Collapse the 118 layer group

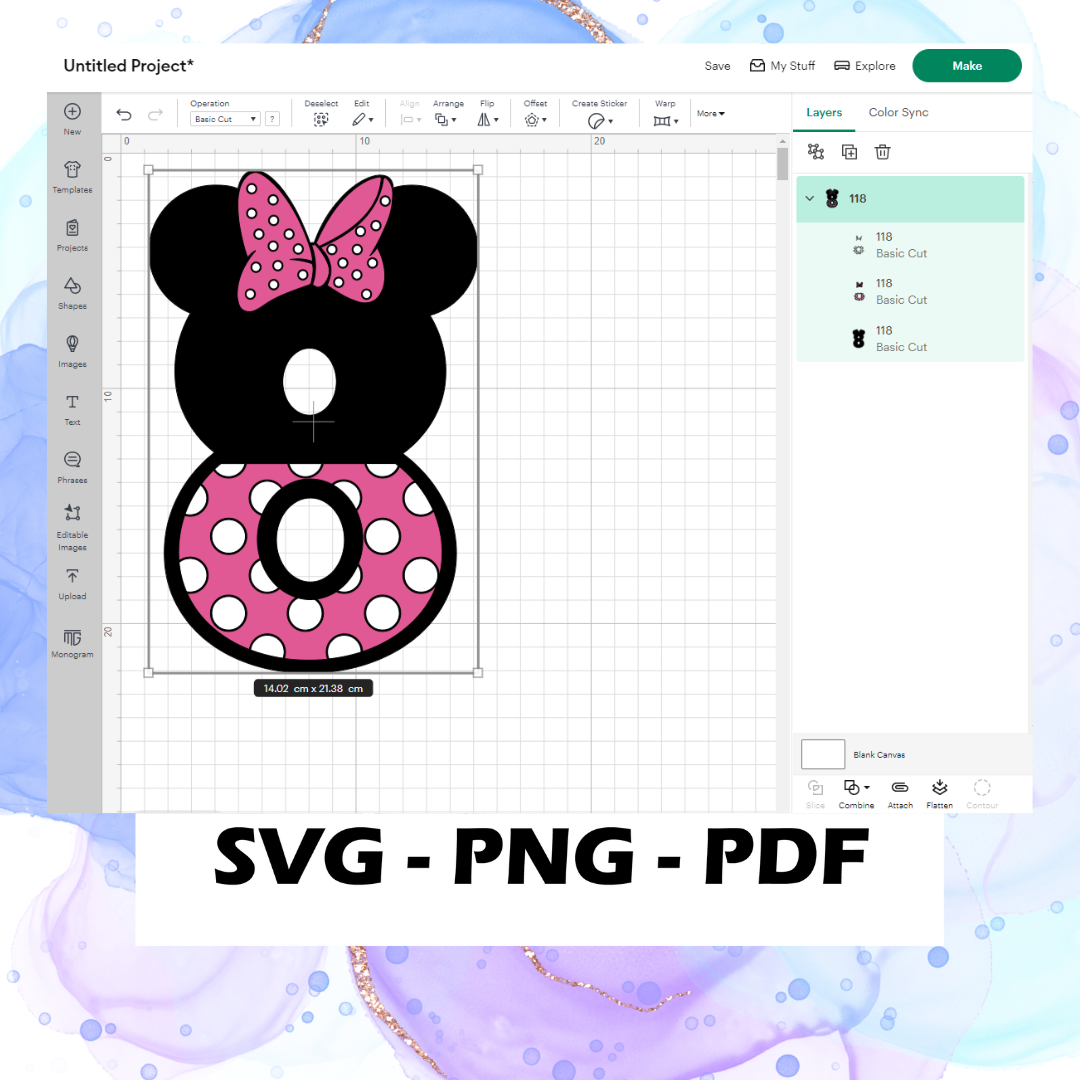click(x=810, y=198)
